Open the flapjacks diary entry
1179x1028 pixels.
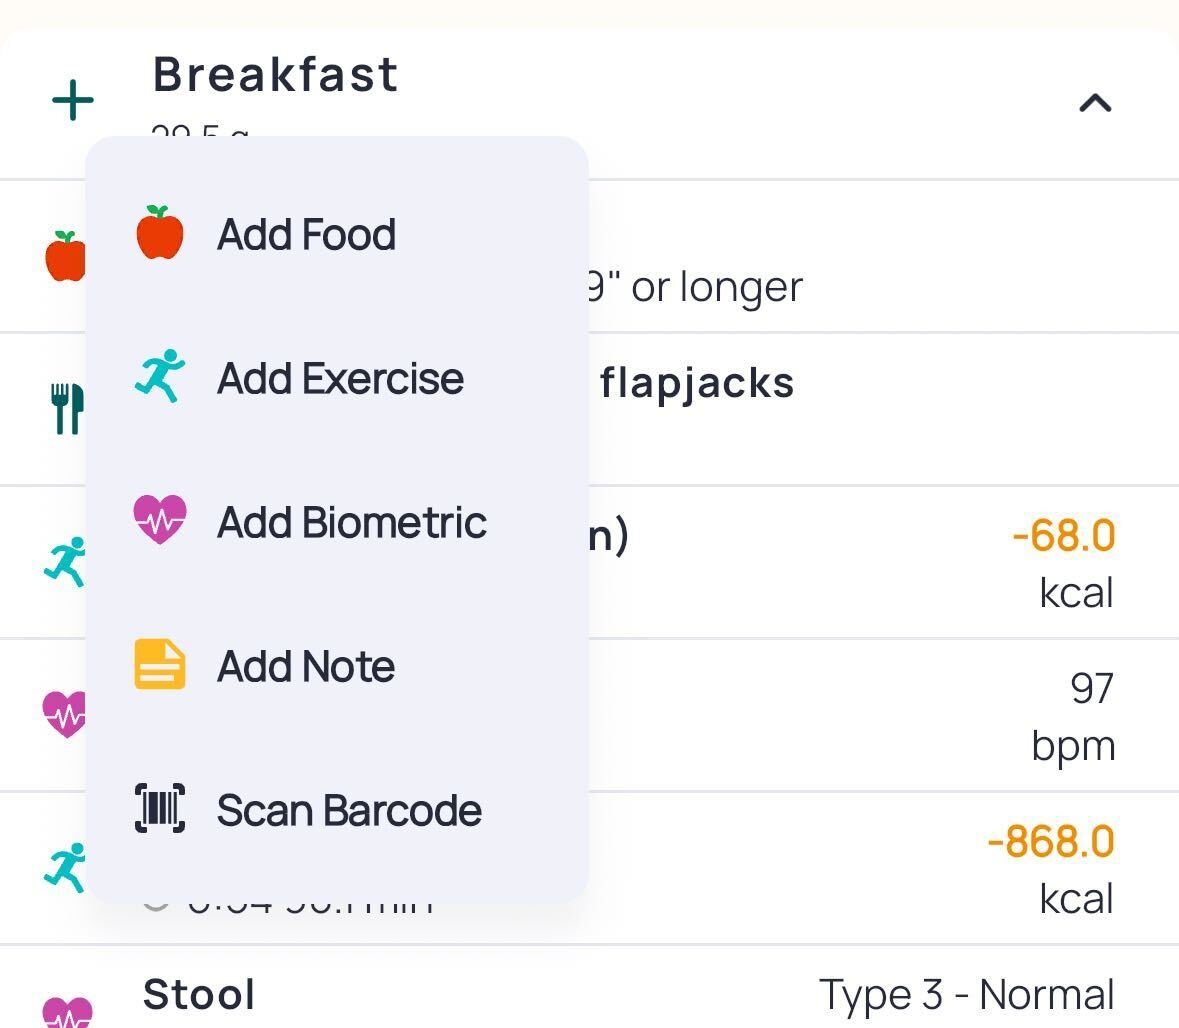pos(697,384)
